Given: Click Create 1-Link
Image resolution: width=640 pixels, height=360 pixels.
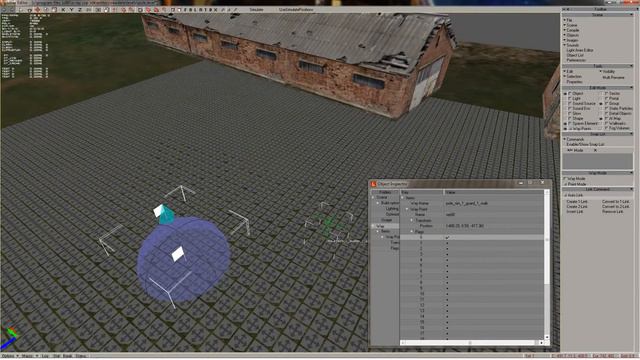Looking at the screenshot, I should click(x=577, y=202).
